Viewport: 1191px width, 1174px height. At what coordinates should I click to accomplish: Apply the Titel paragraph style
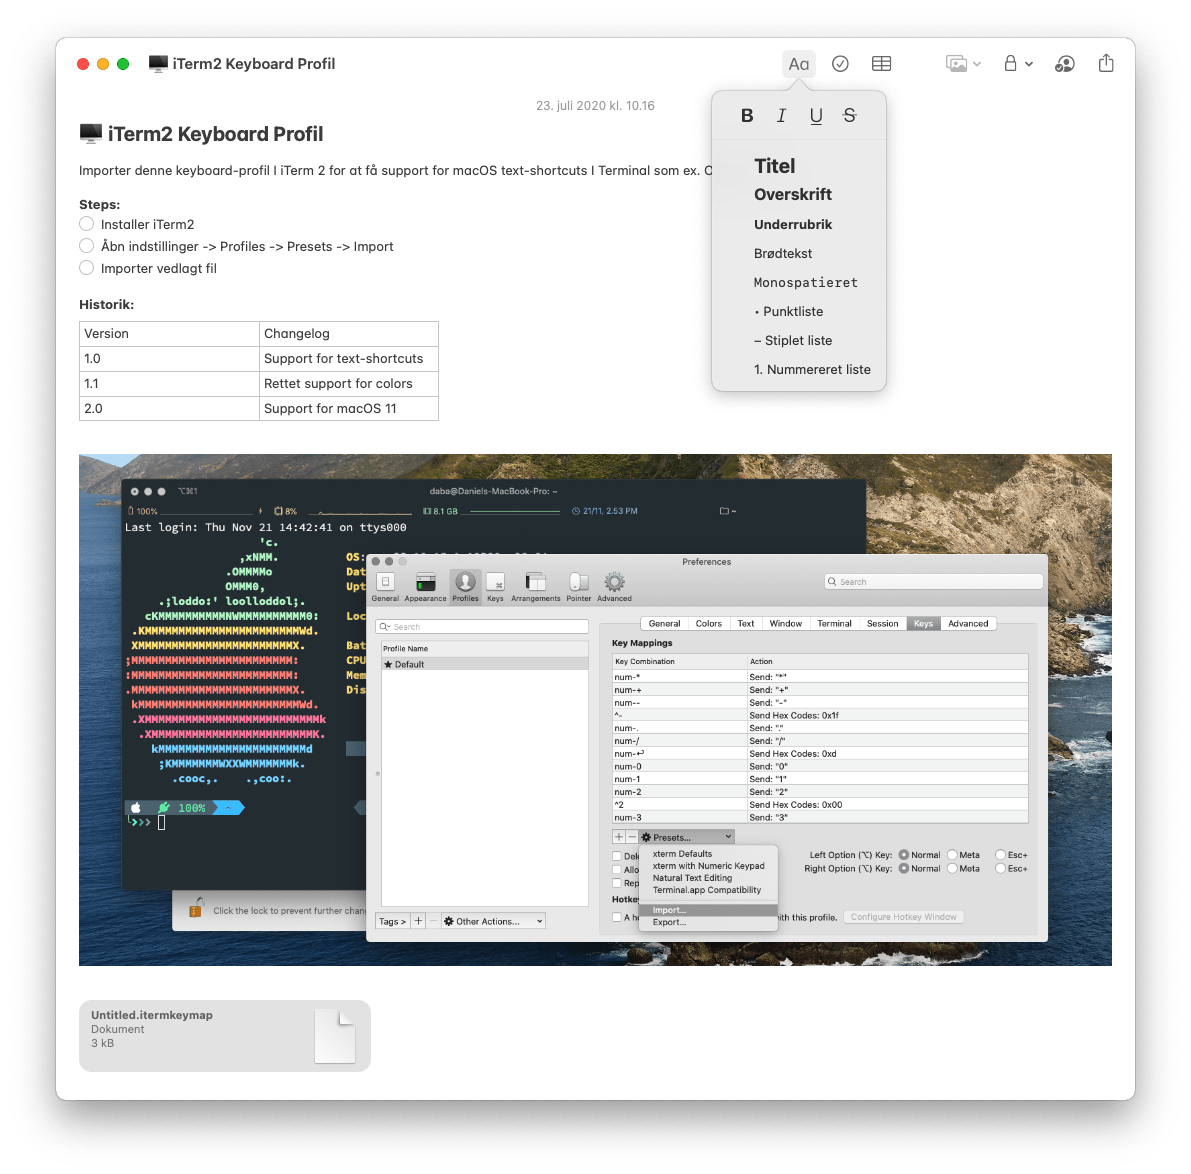coord(775,166)
